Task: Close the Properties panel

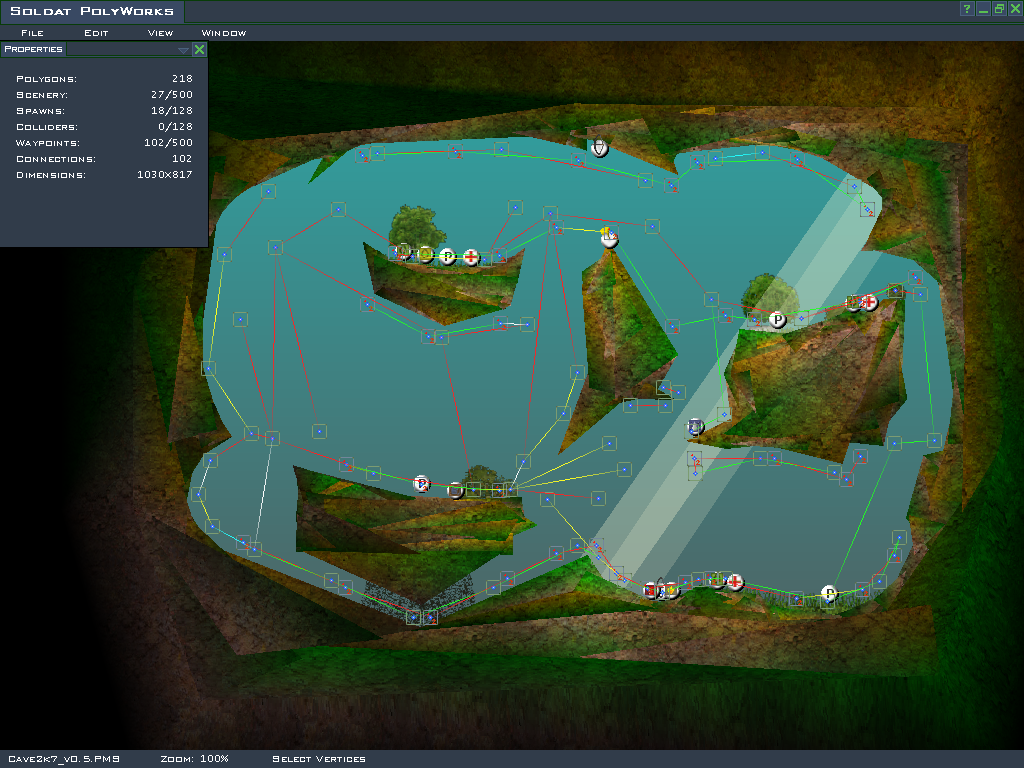Action: click(x=199, y=49)
